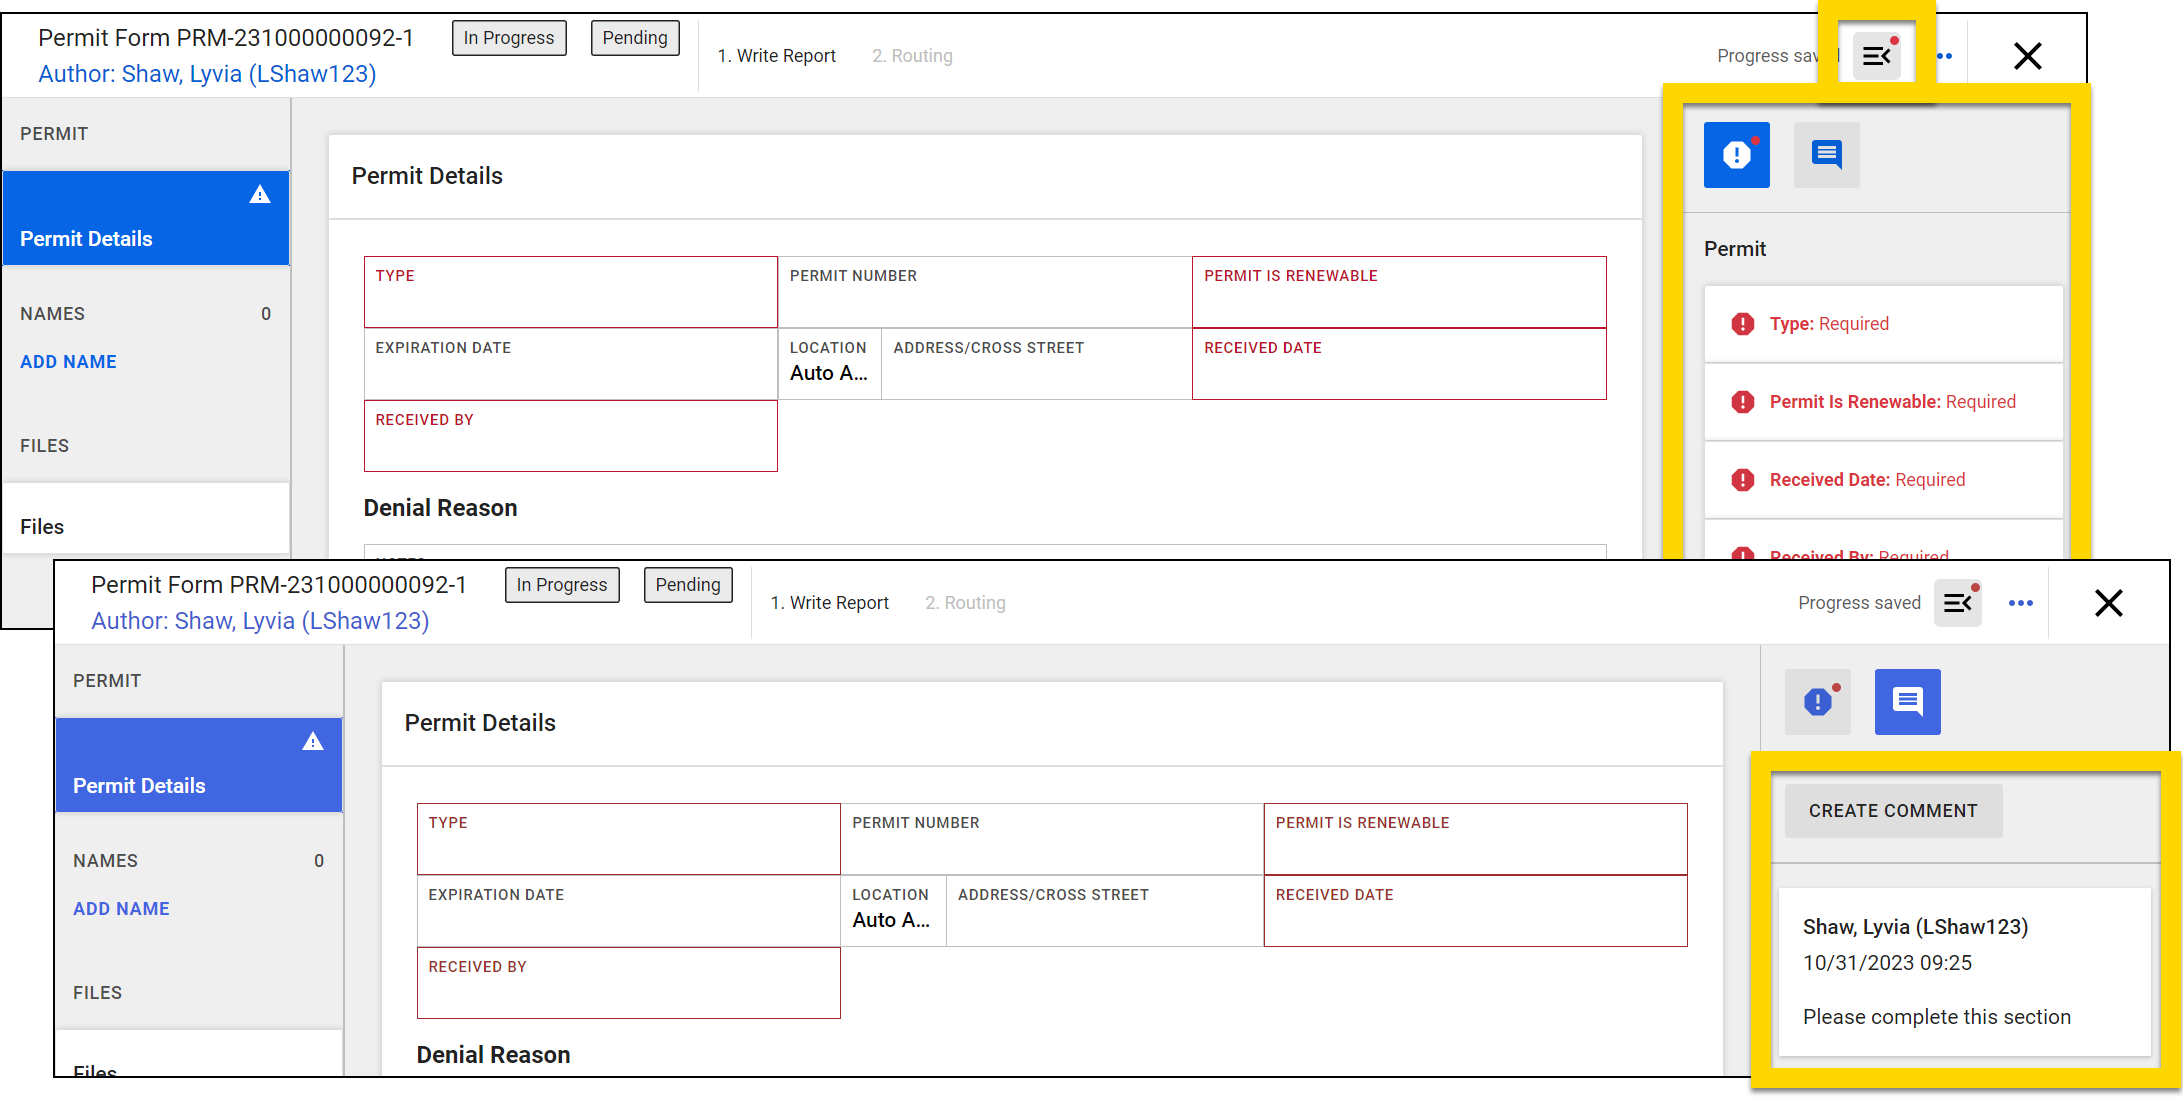Click the RECEIVED DATE field in bottom form

1475,911
